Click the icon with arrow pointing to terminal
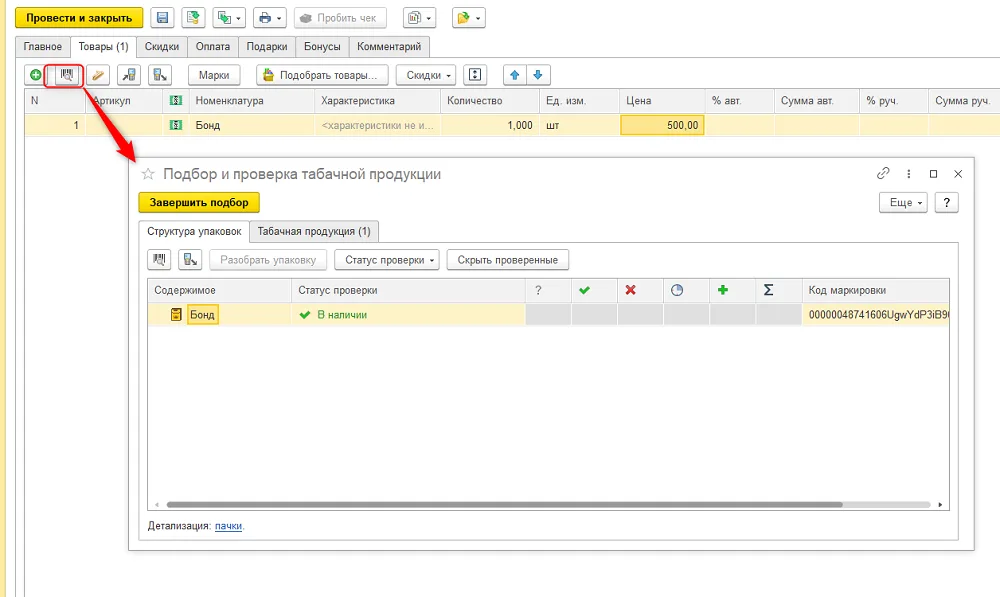Viewport: 1000px width, 597px height. pos(129,75)
